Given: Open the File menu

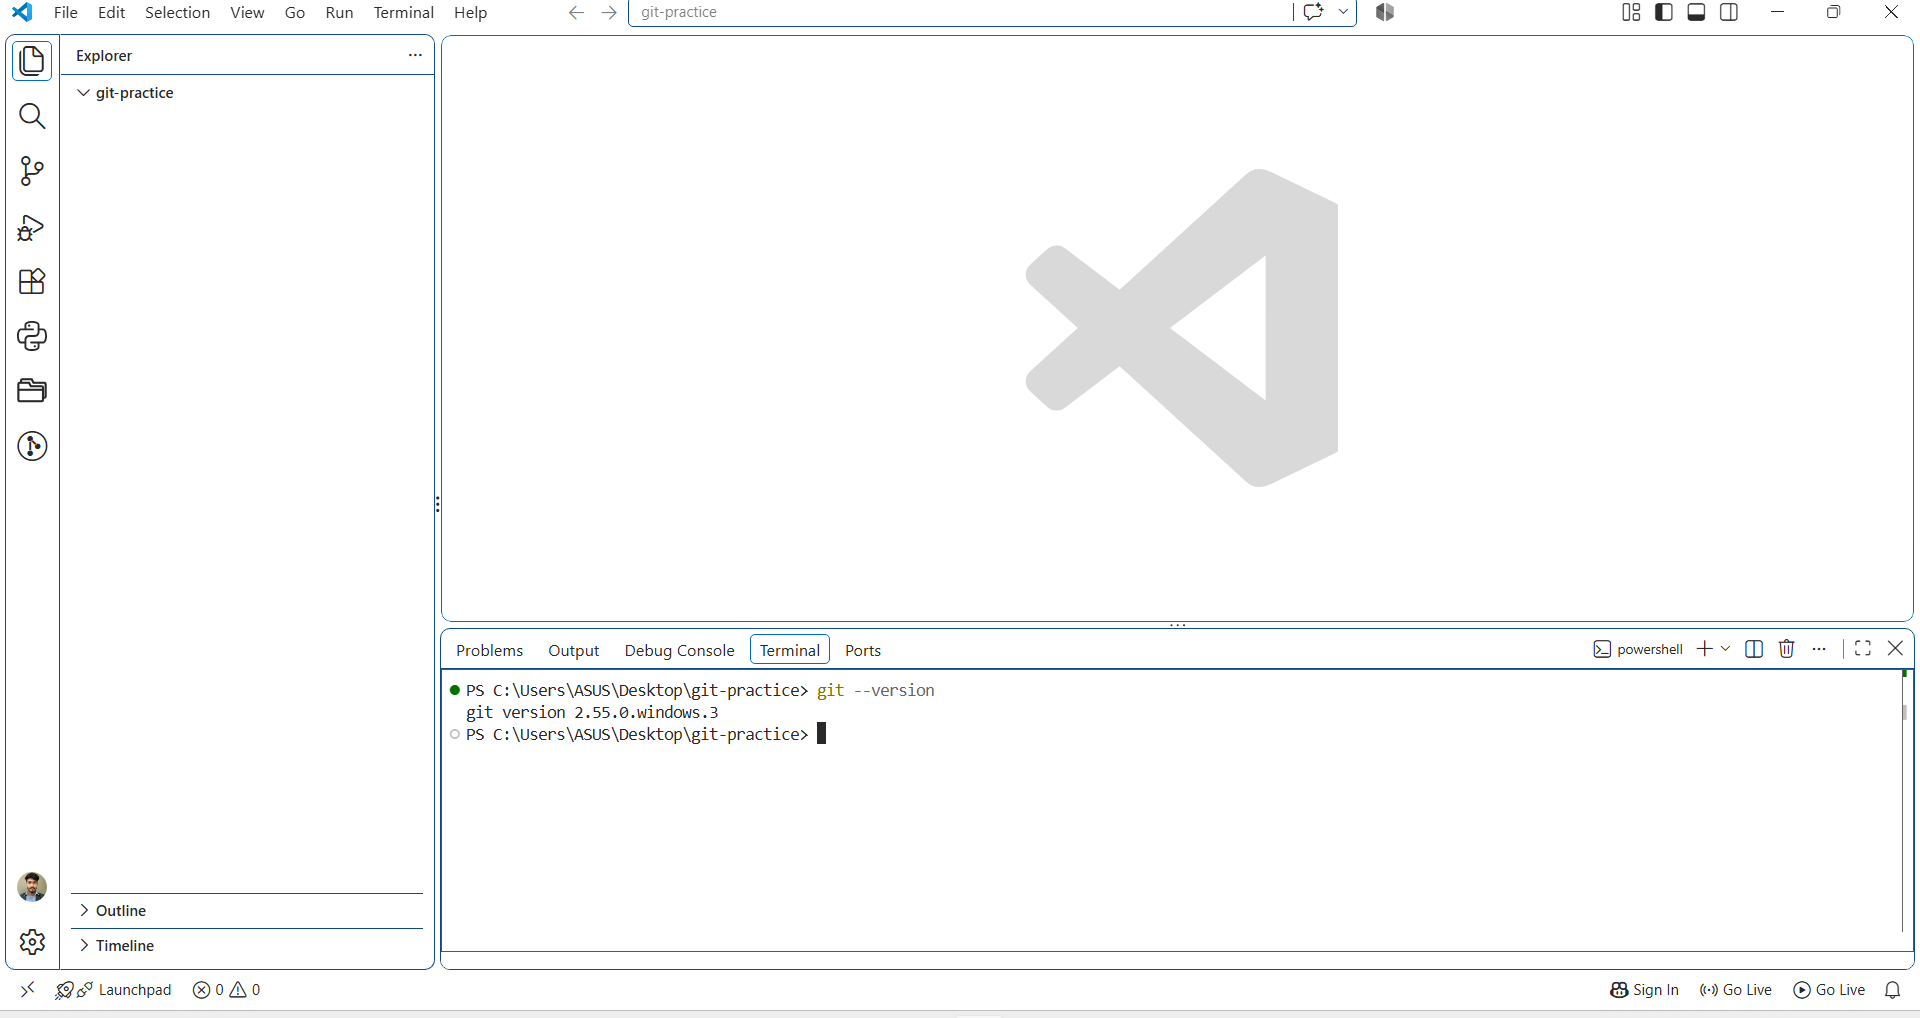Looking at the screenshot, I should [66, 12].
